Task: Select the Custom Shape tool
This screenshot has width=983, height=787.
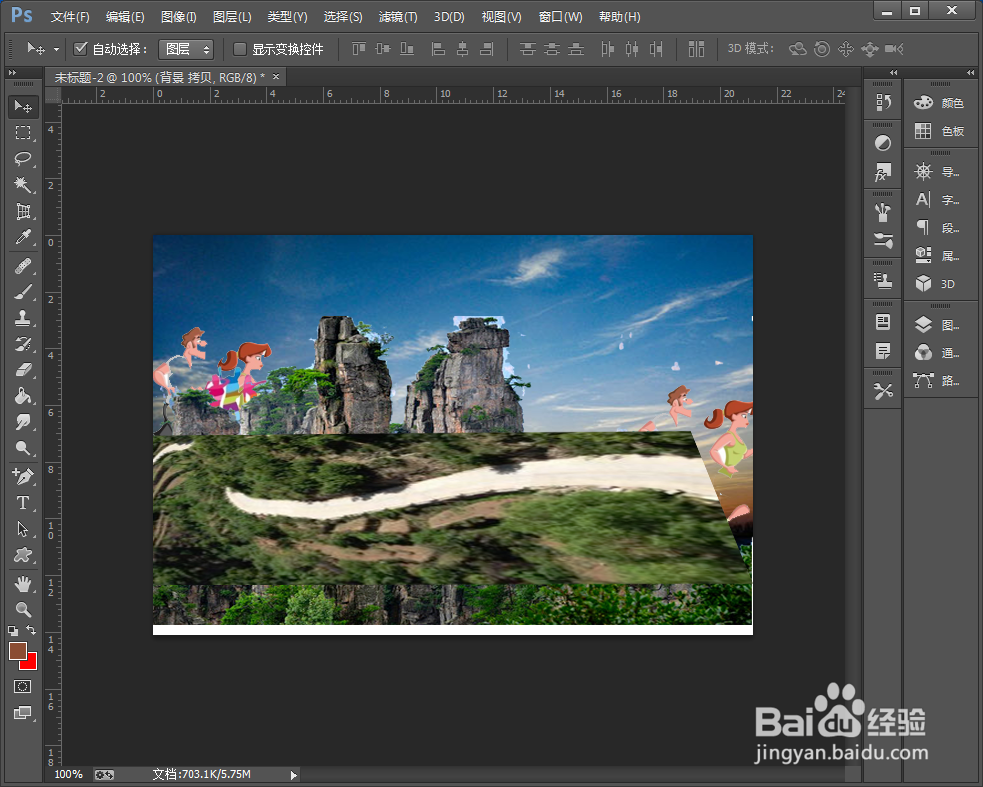Action: (23, 555)
